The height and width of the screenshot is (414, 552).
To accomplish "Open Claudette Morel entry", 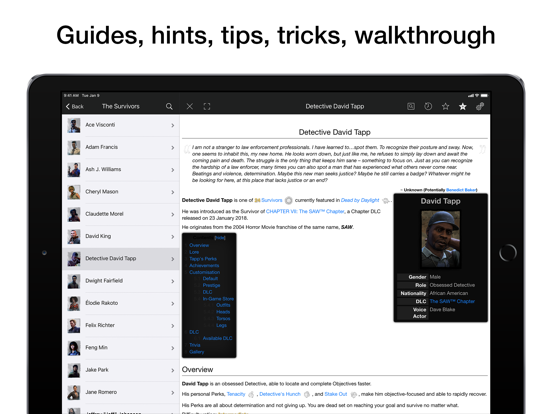I will [121, 214].
